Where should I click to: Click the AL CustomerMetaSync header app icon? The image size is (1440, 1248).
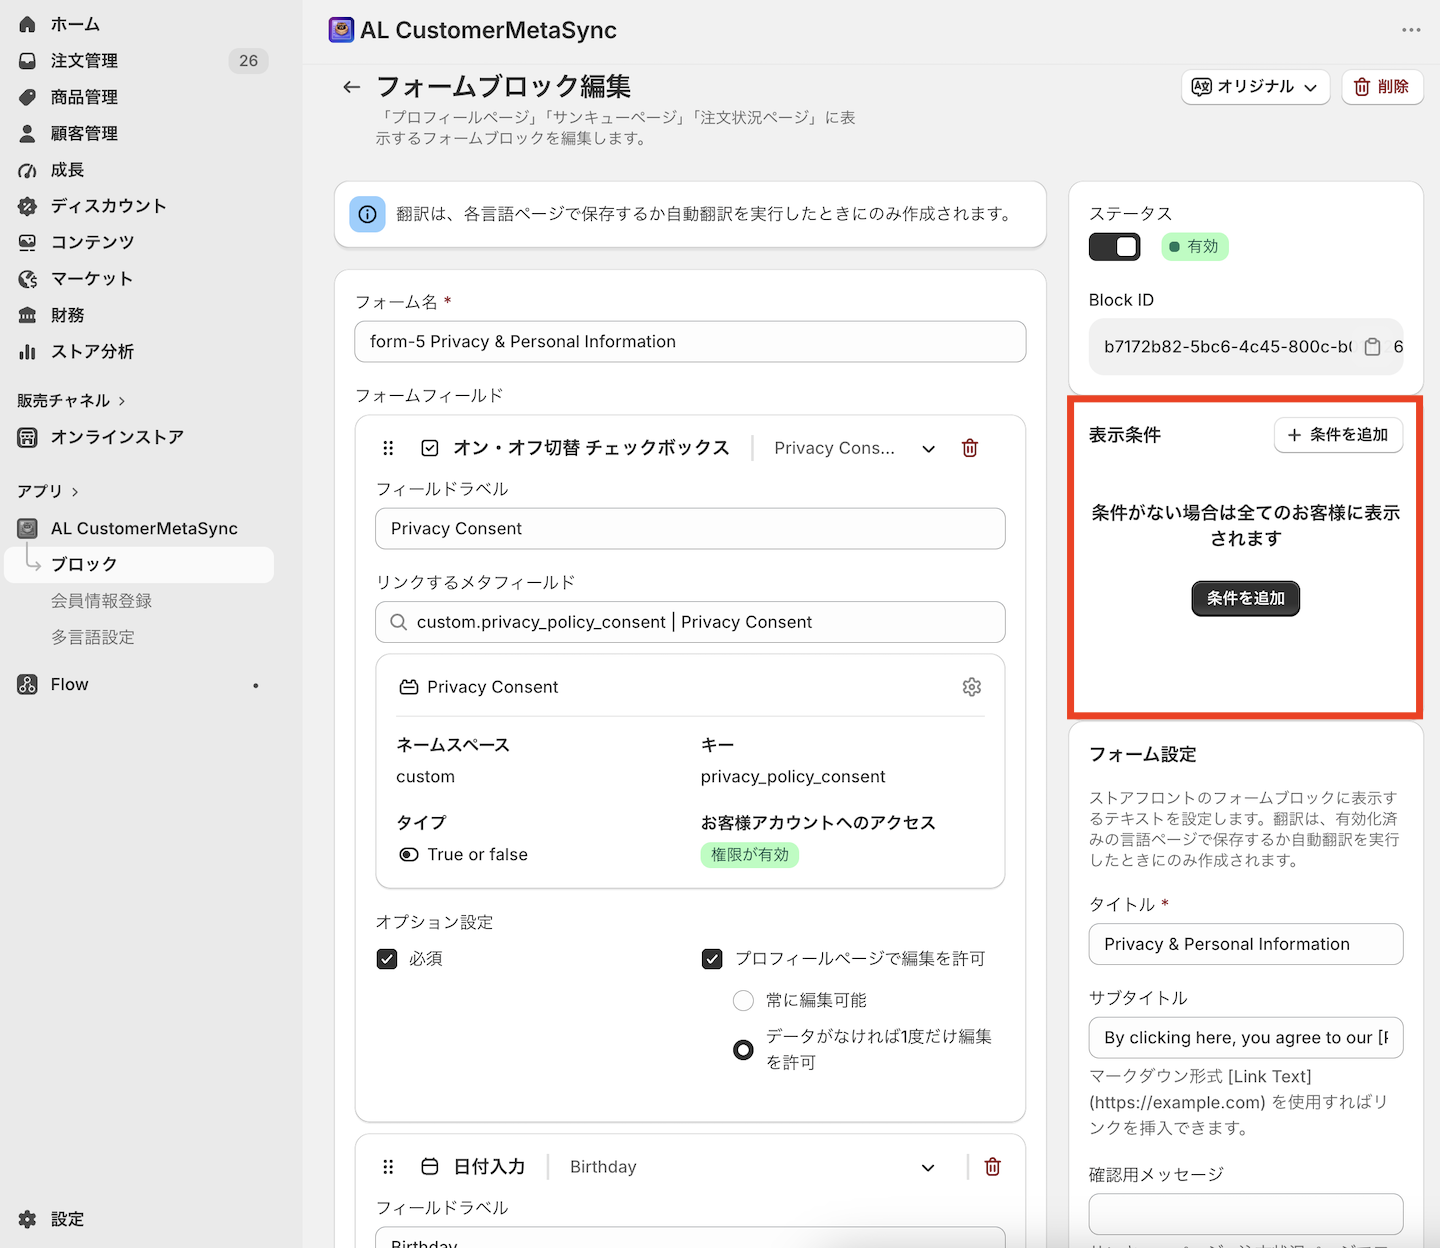(x=341, y=30)
